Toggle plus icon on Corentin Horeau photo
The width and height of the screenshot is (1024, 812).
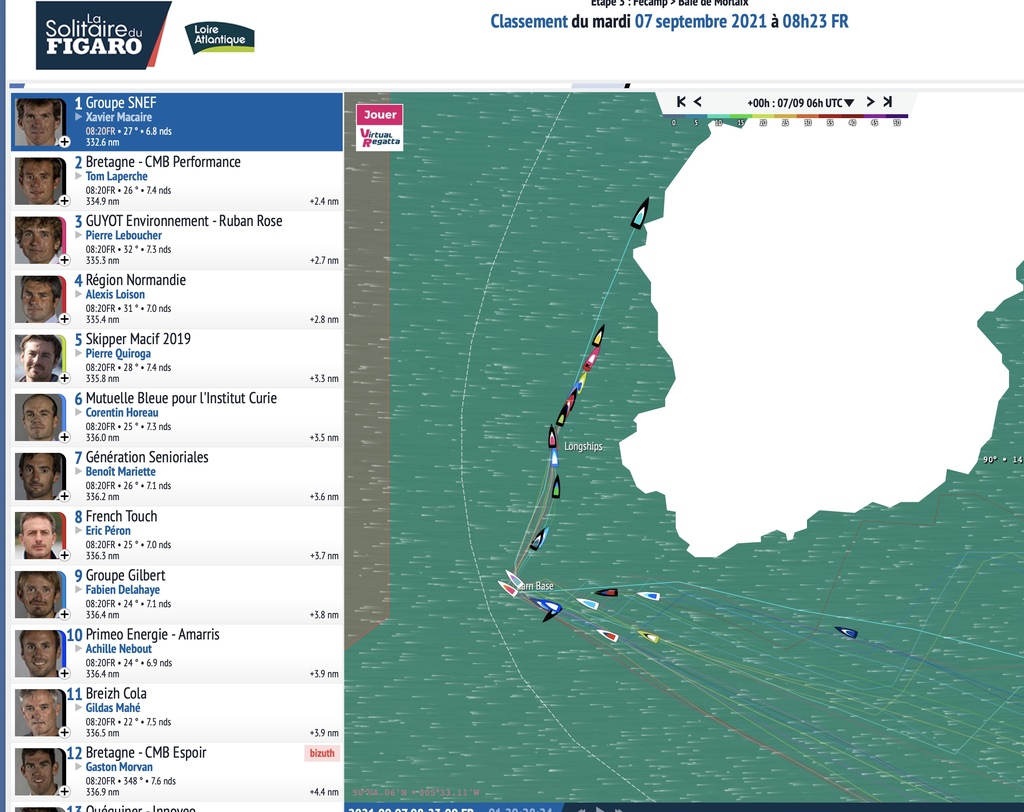64,437
